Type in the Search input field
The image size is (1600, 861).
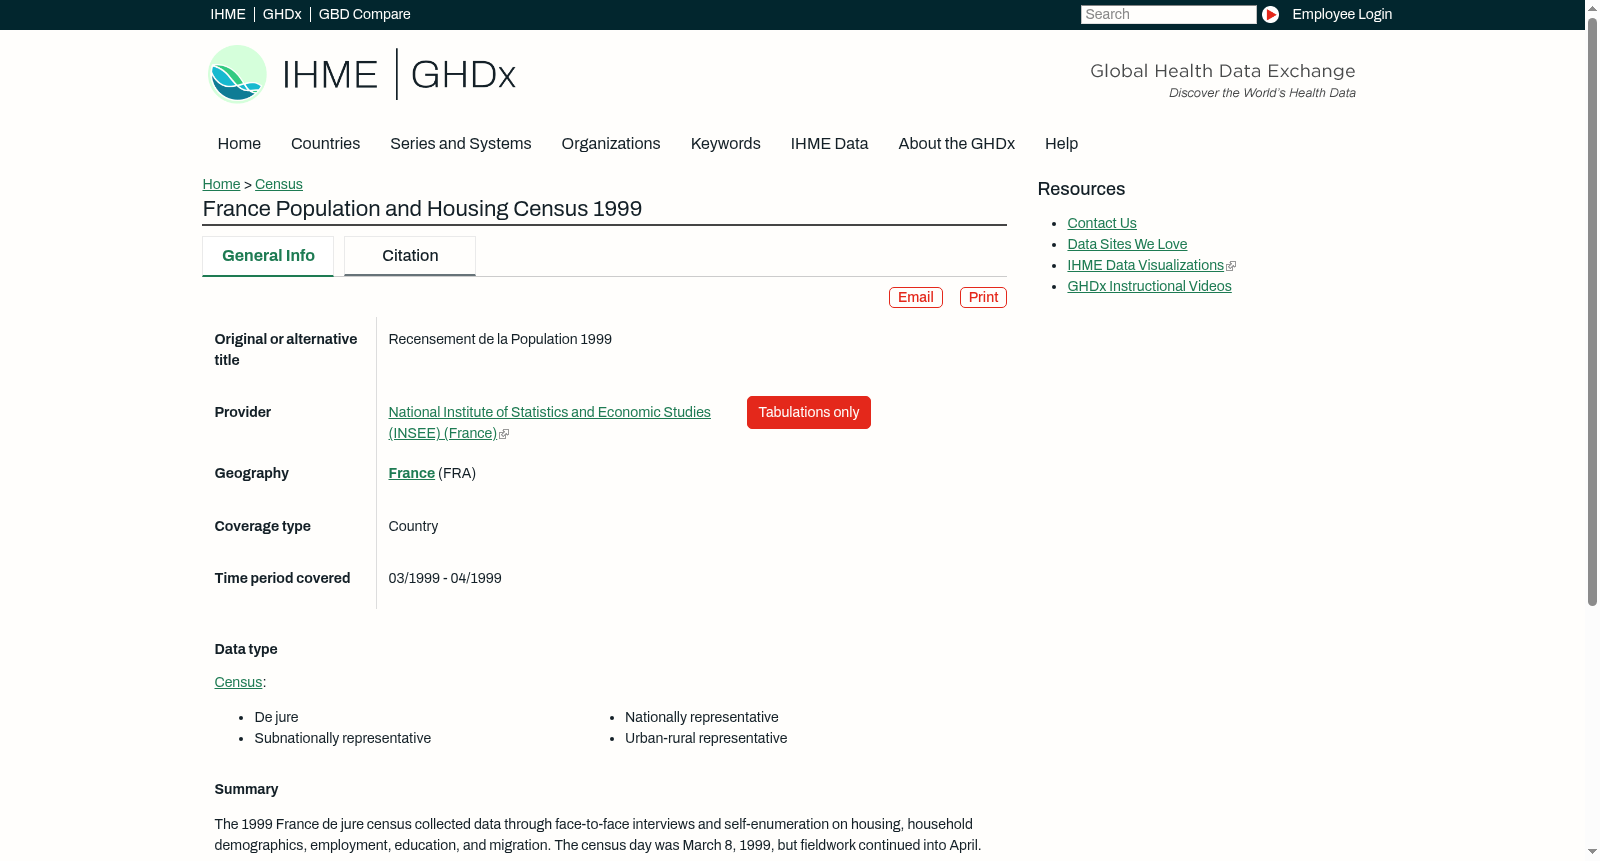1168,14
